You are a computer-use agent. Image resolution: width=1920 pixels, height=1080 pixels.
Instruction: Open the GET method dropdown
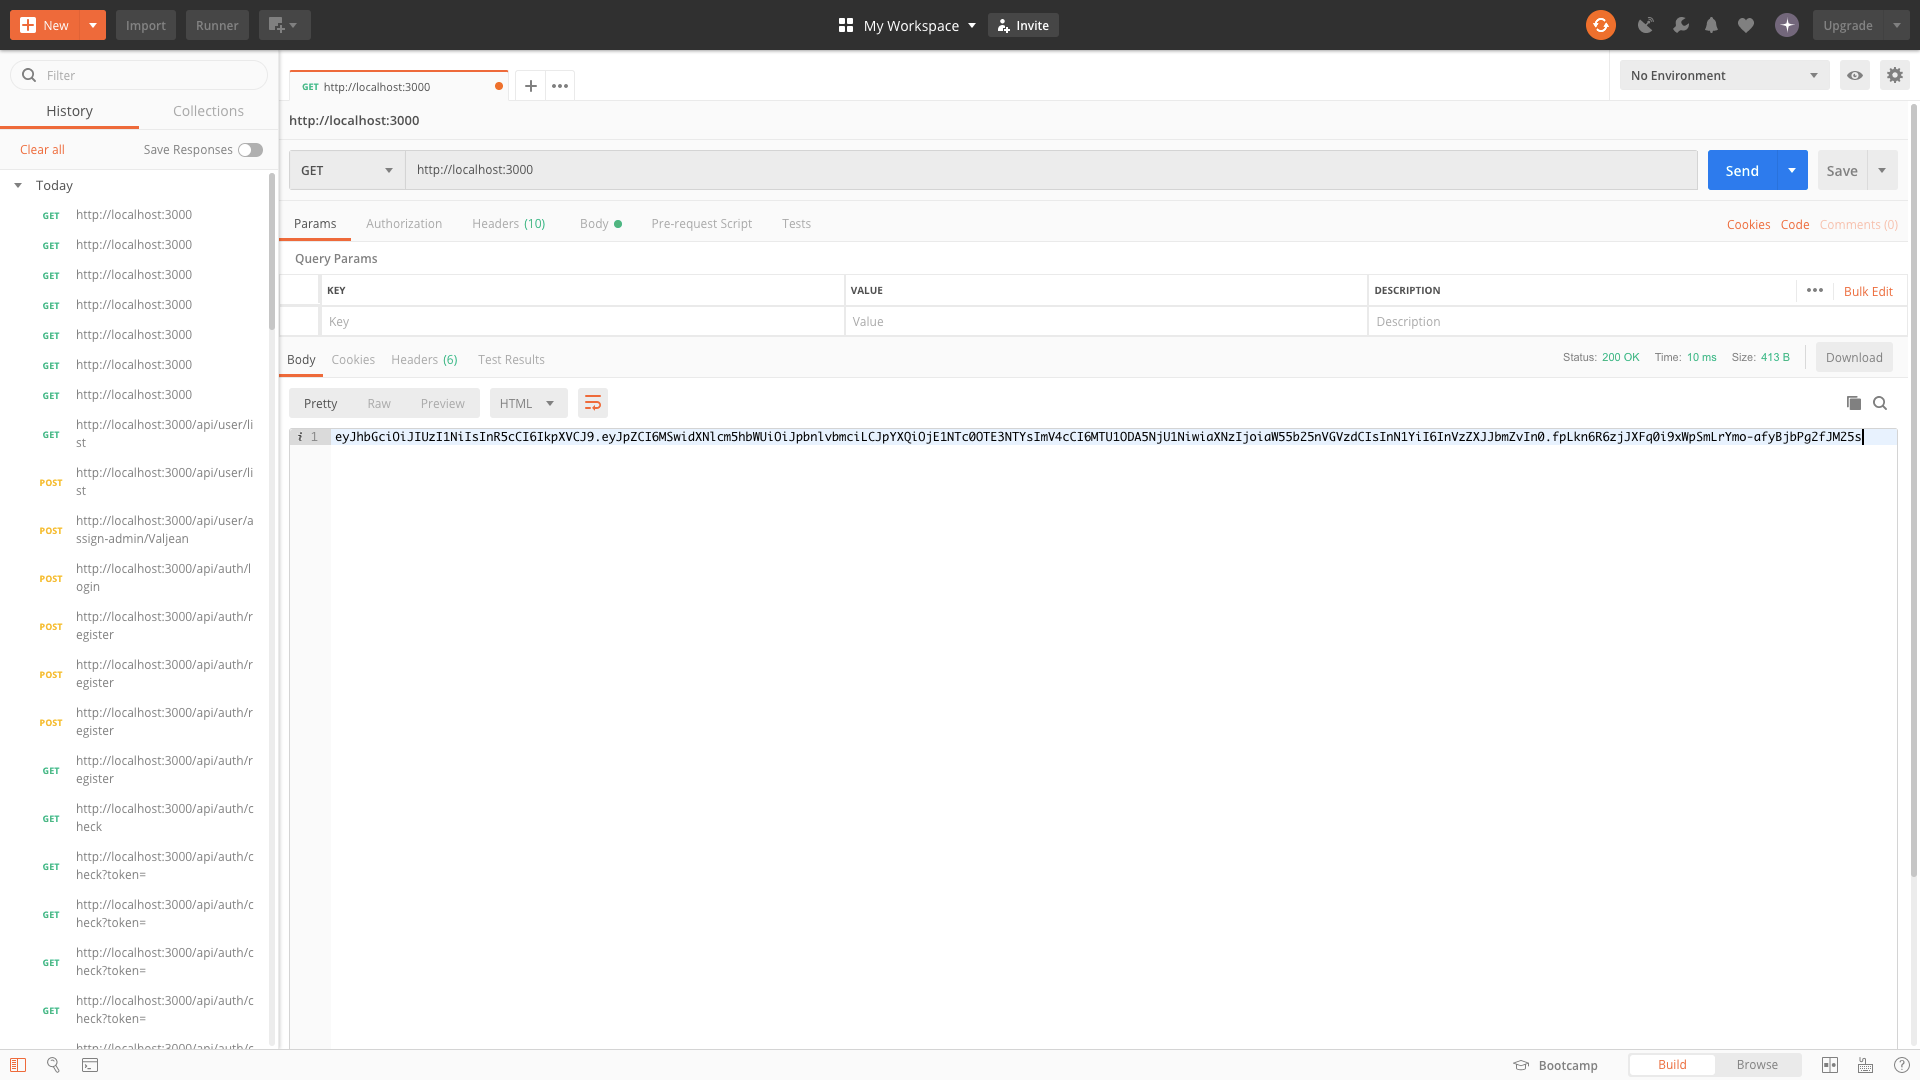coord(346,170)
